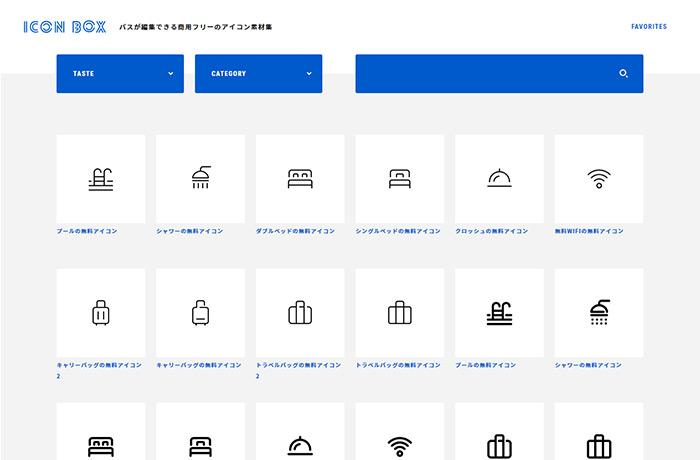Select the thin-line WiFi signal icon
The height and width of the screenshot is (460, 700).
599,179
